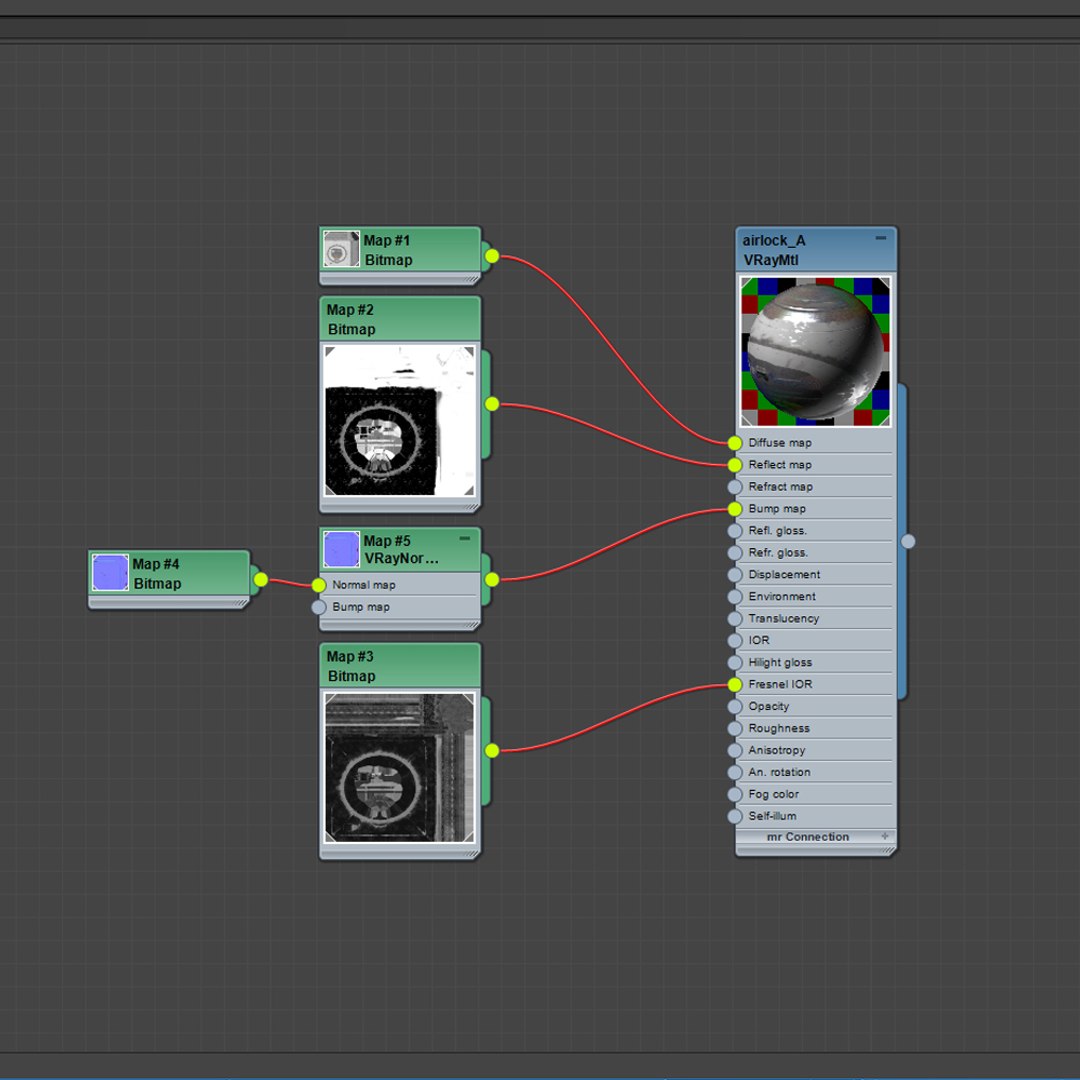Image resolution: width=1080 pixels, height=1080 pixels.
Task: Click the Diffuse map input socket
Action: 735,443
